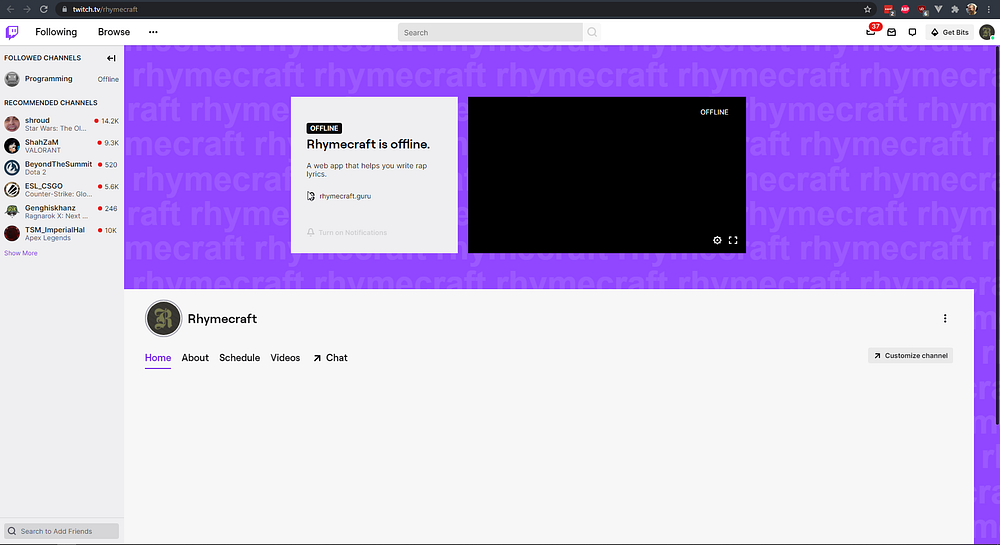Click the search magnifier button
Image resolution: width=1000 pixels, height=545 pixels.
[592, 33]
